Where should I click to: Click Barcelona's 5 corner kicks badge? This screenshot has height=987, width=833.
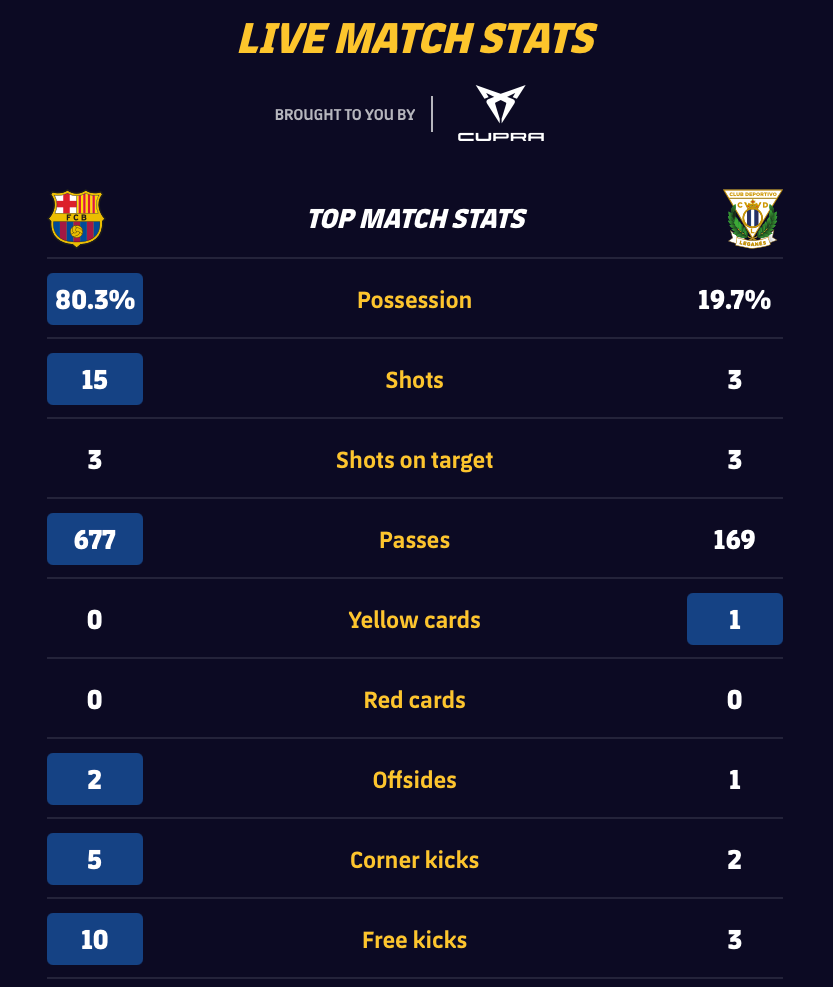pos(95,859)
